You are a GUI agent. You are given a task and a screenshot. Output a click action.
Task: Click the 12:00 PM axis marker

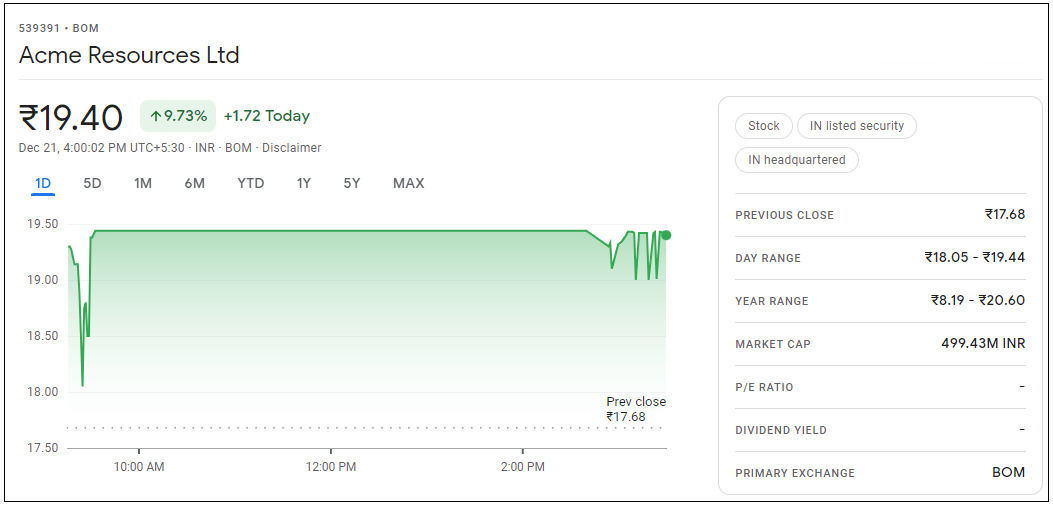pos(331,467)
